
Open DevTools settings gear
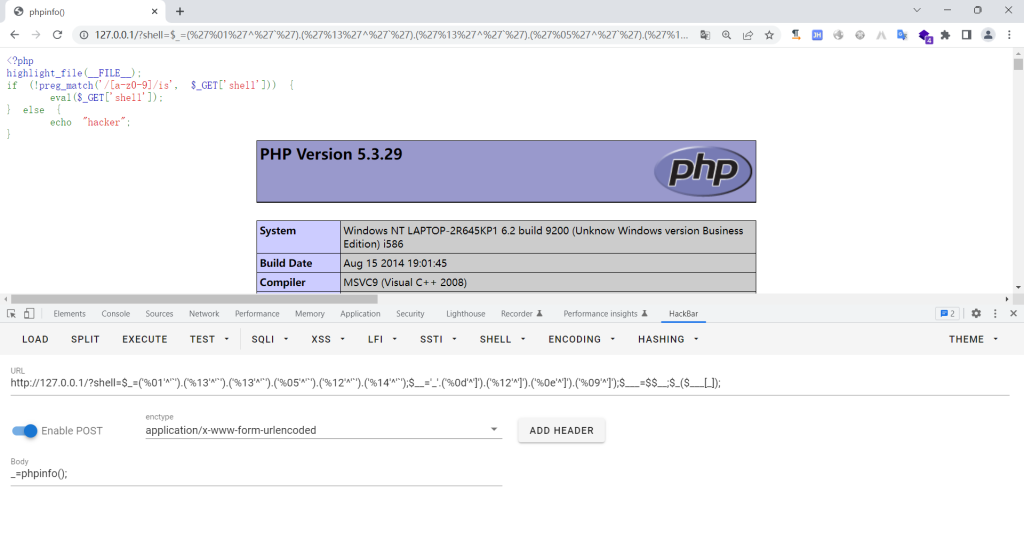tap(976, 313)
